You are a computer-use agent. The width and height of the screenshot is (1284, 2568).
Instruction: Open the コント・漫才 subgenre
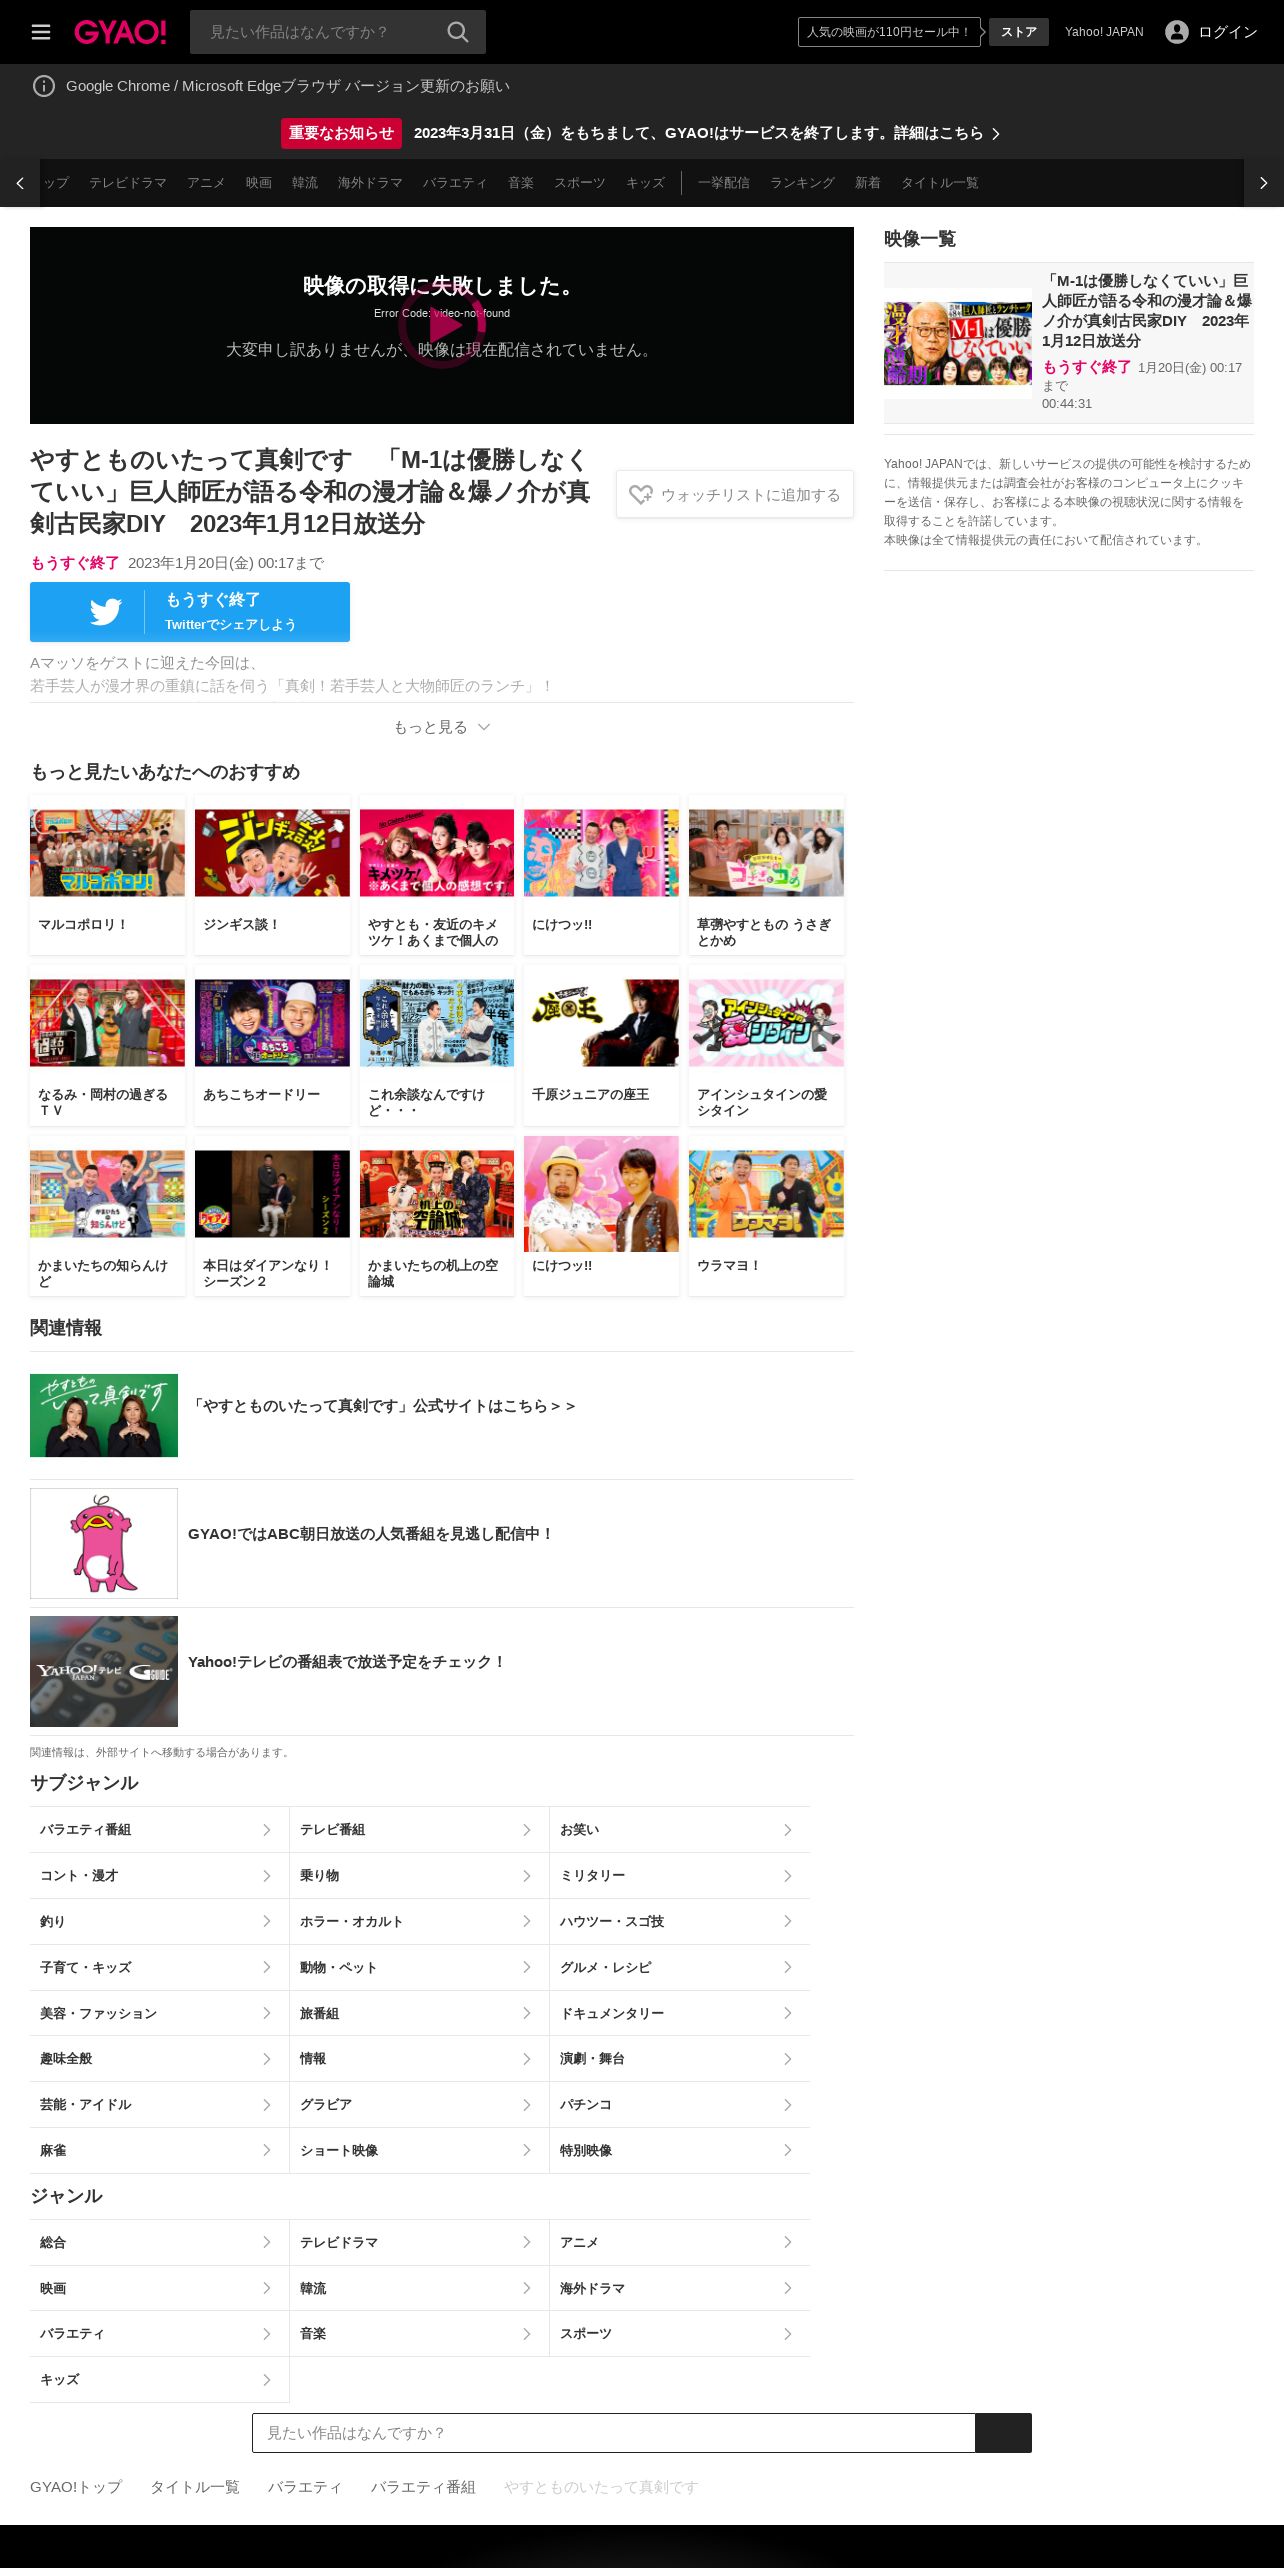tap(159, 1876)
